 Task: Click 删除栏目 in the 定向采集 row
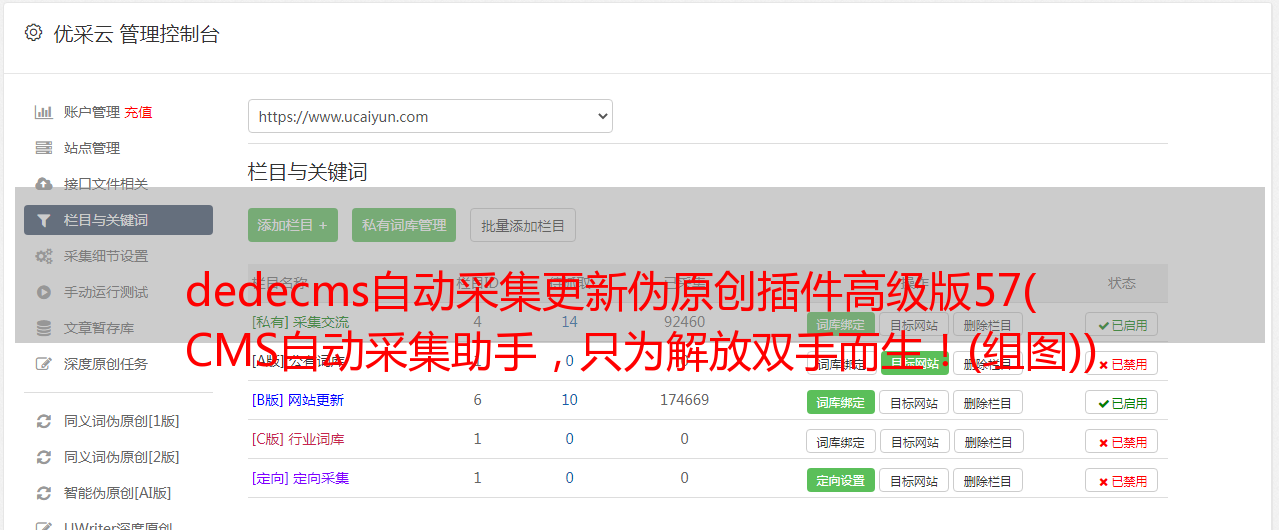pos(987,480)
